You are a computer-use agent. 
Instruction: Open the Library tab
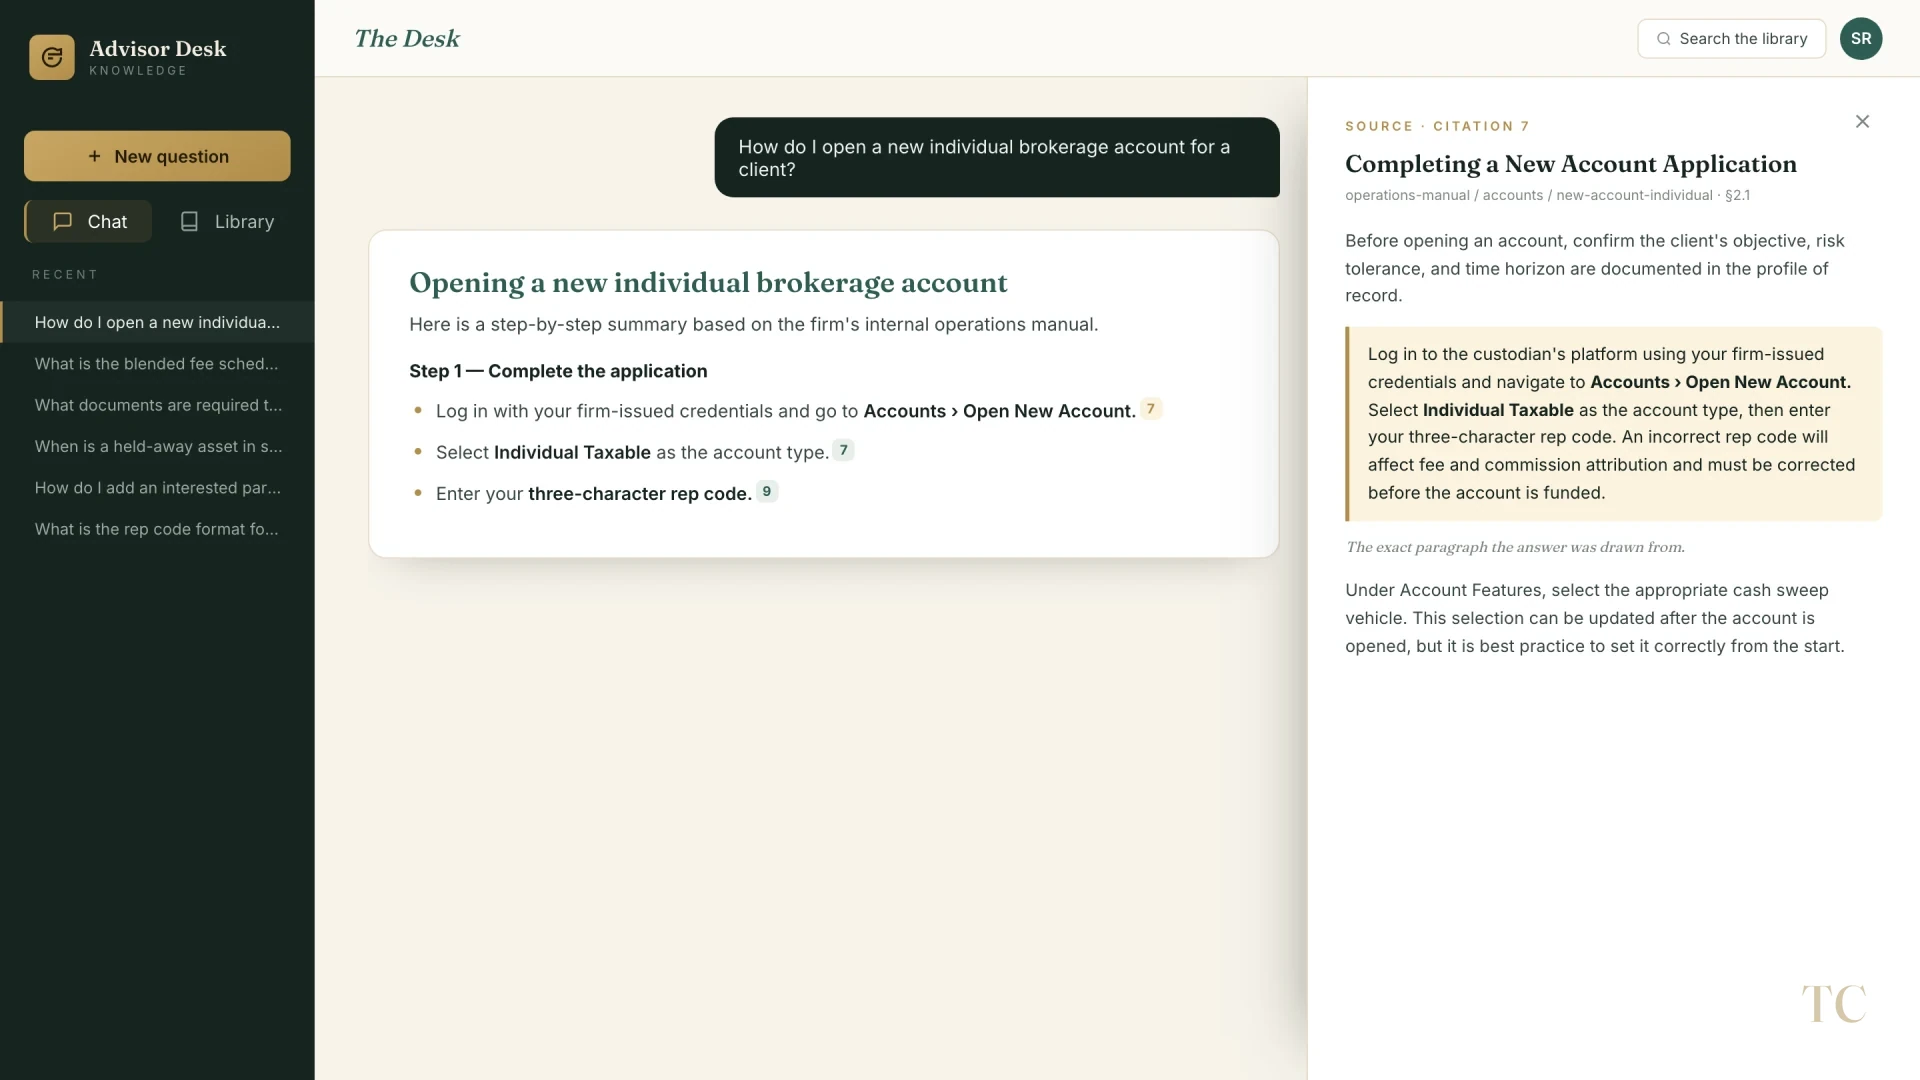pos(226,221)
